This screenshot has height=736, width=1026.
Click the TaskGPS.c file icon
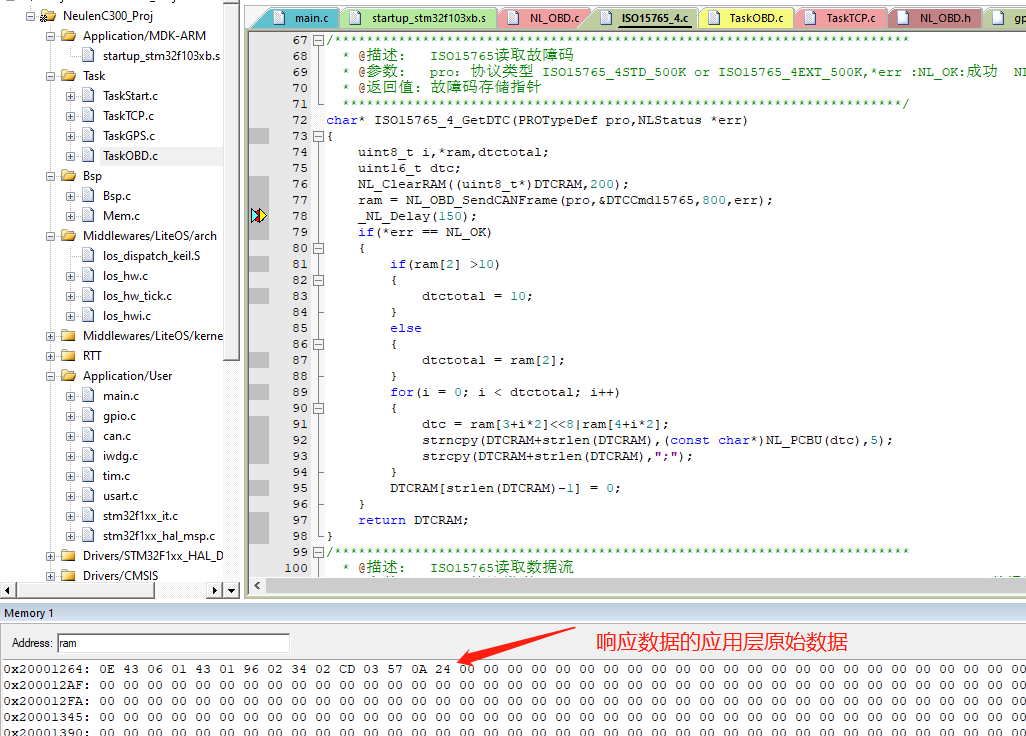[x=88, y=135]
